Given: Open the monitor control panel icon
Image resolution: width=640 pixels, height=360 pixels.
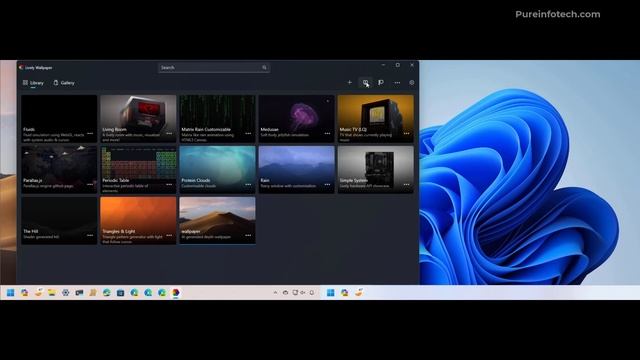Looking at the screenshot, I should [x=365, y=82].
